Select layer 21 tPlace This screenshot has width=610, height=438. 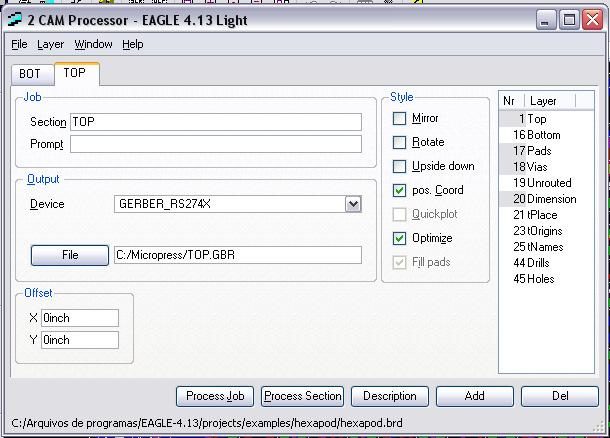pos(547,215)
